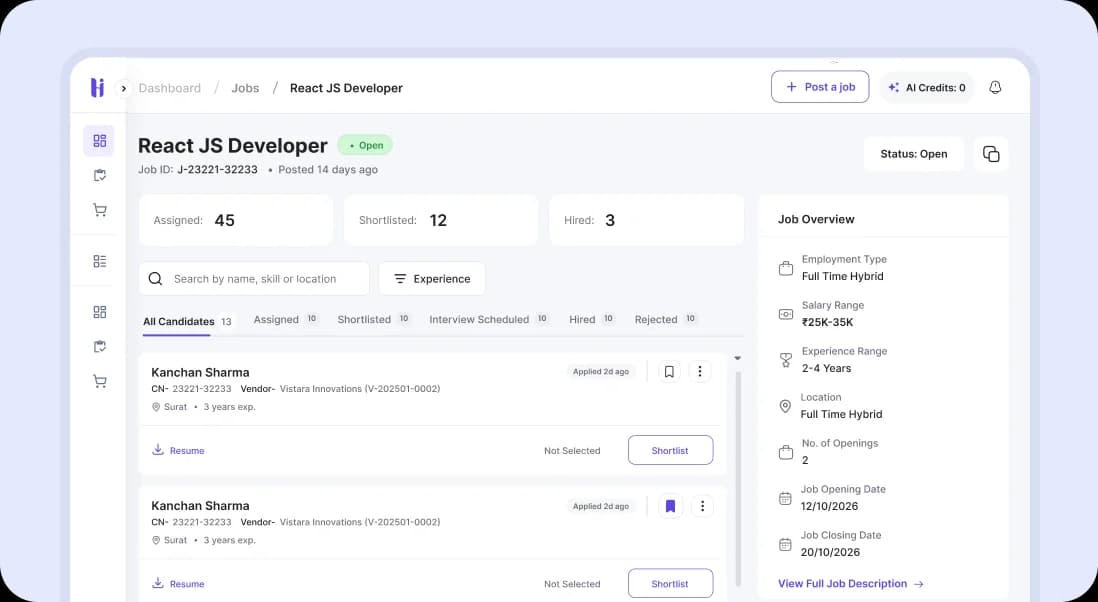Open the shopping cart icon in sidebar
This screenshot has width=1098, height=602.
pyautogui.click(x=98, y=210)
